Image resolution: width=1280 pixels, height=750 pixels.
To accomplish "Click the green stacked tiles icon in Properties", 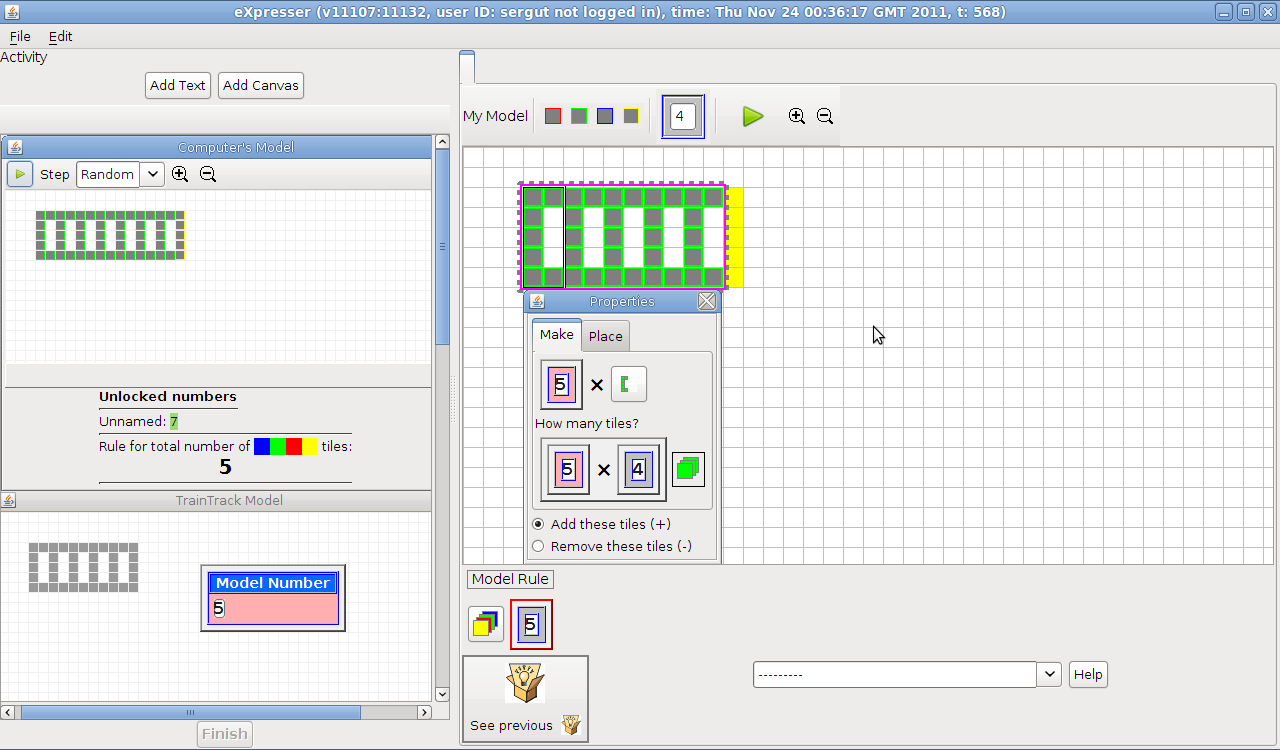I will pyautogui.click(x=688, y=469).
